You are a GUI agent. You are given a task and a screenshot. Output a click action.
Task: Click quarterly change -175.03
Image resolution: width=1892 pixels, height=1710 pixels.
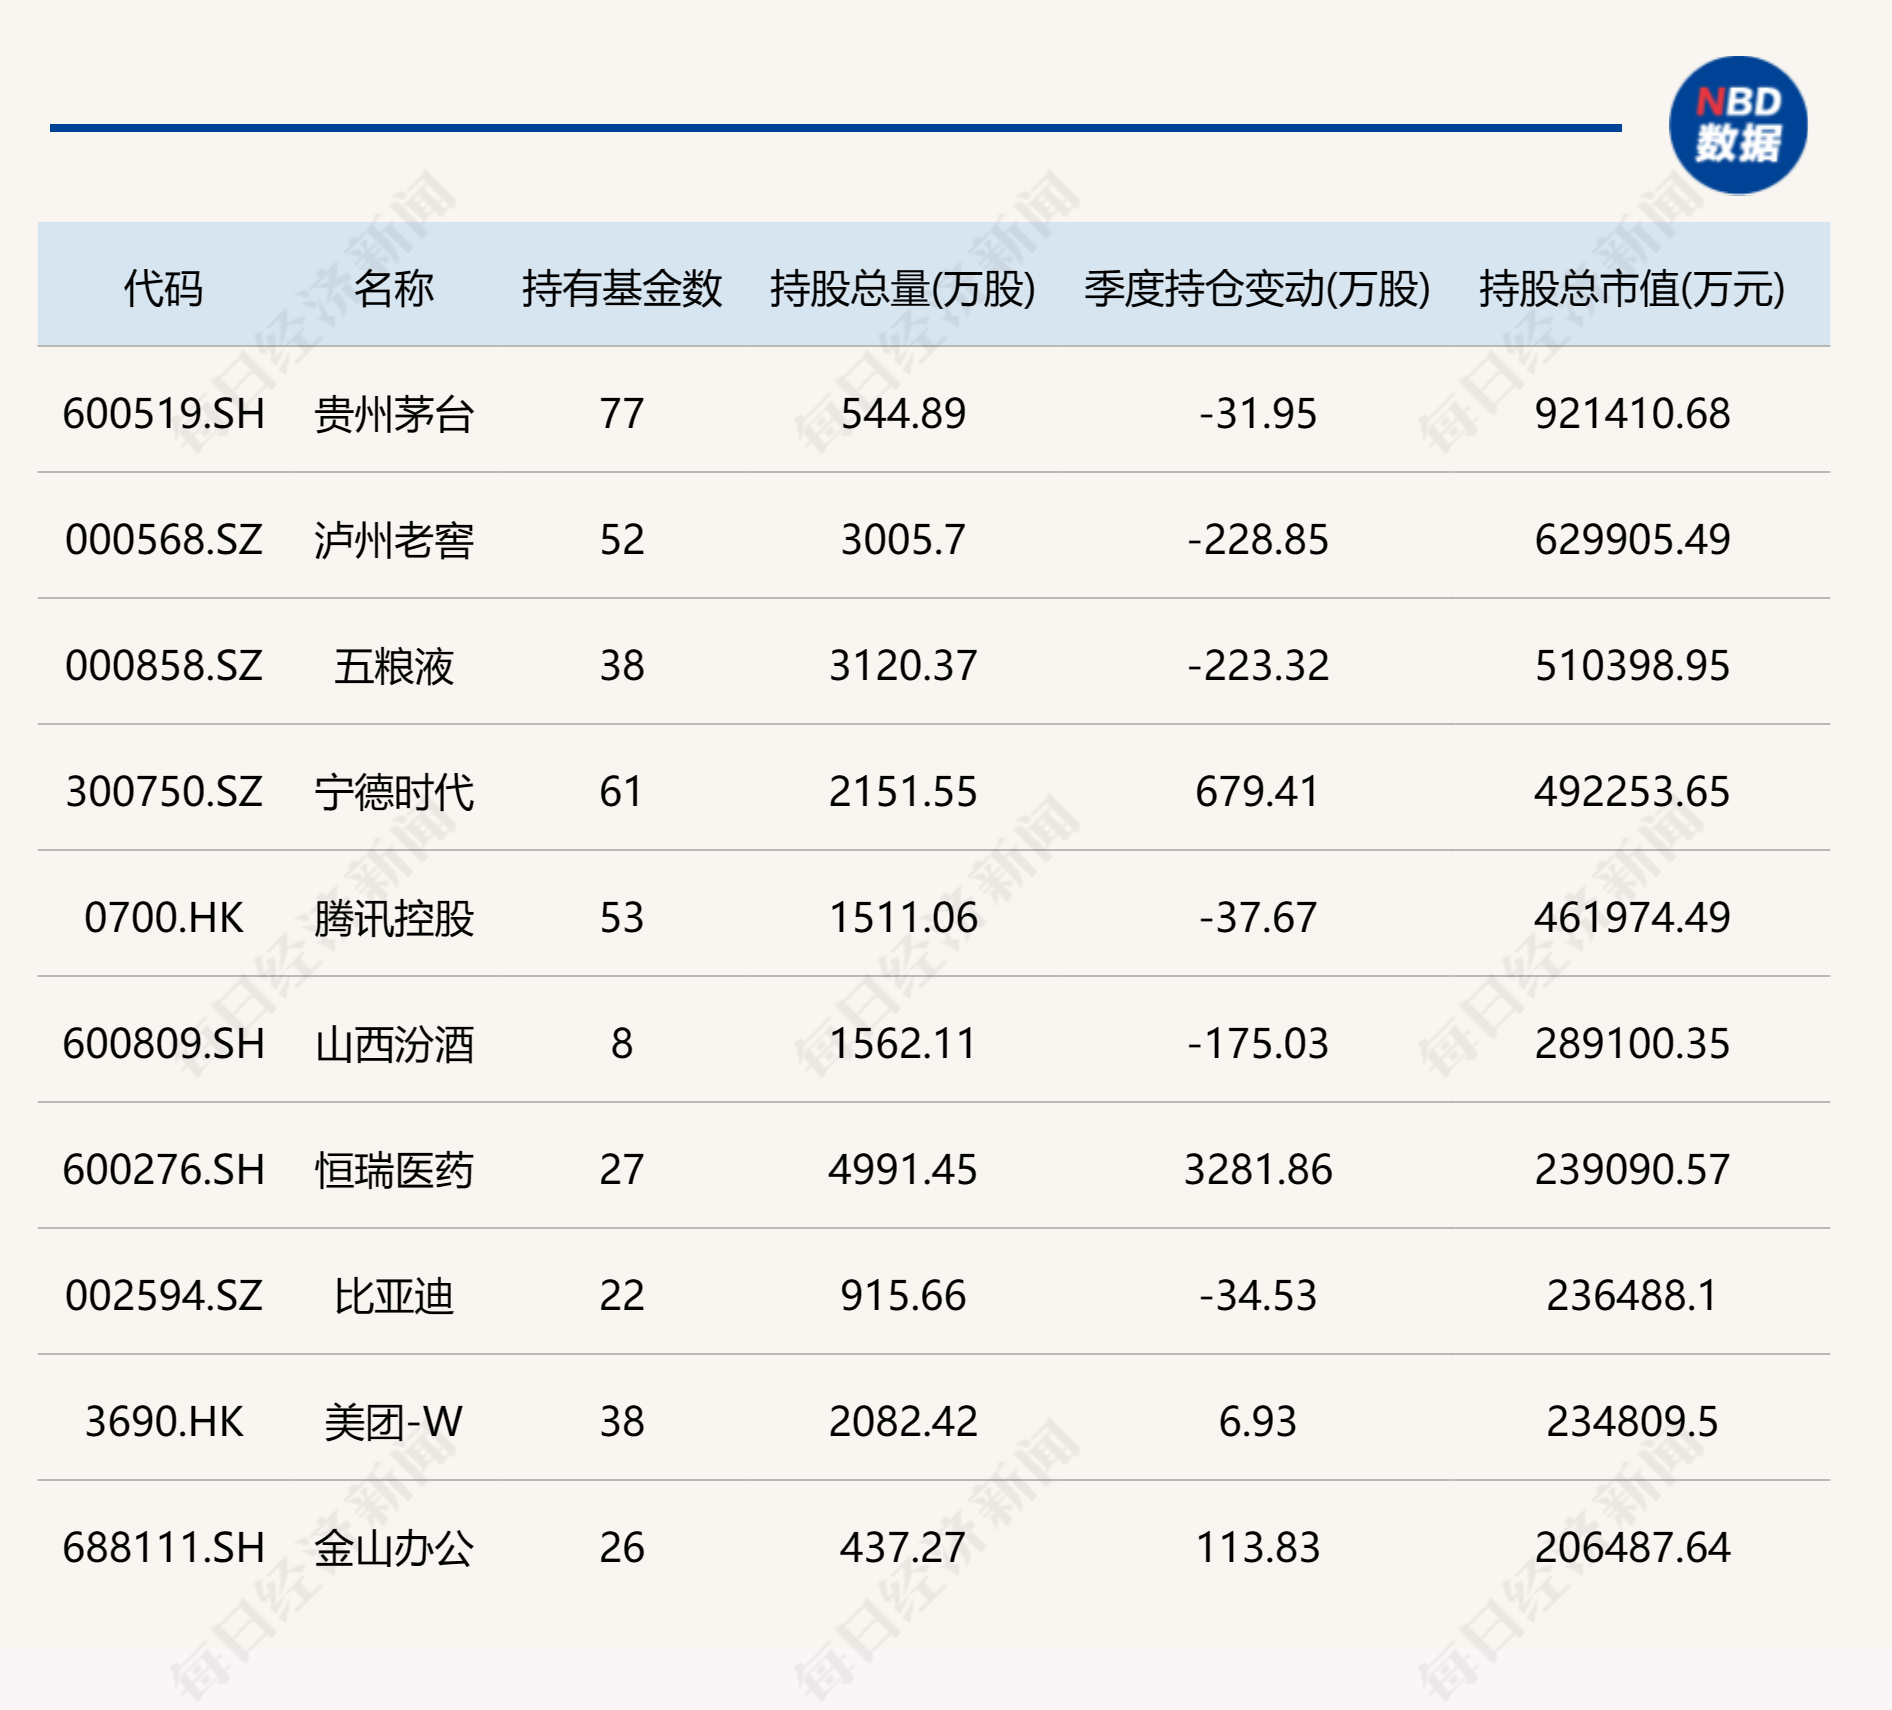point(1257,1044)
